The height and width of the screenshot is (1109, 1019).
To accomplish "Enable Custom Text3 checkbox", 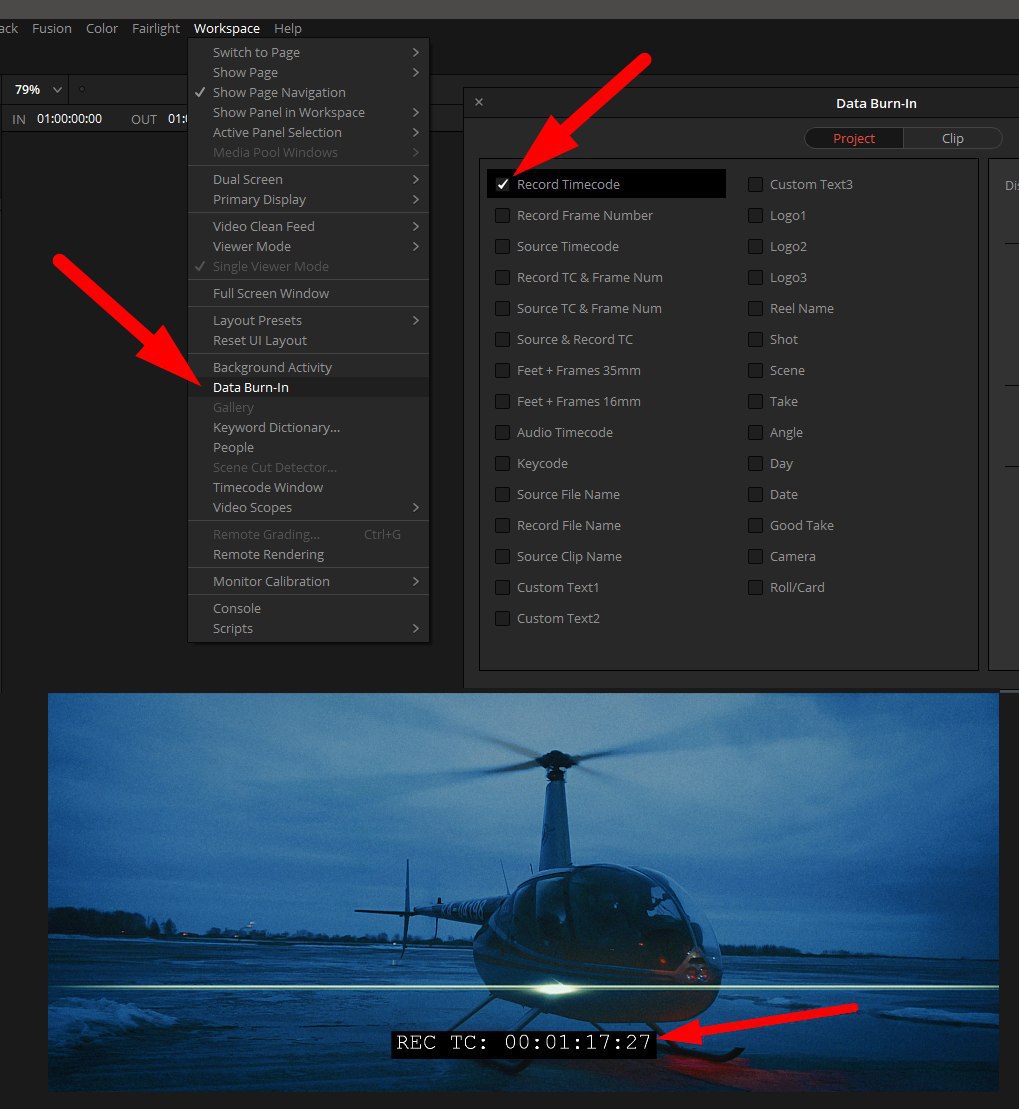I will [755, 184].
